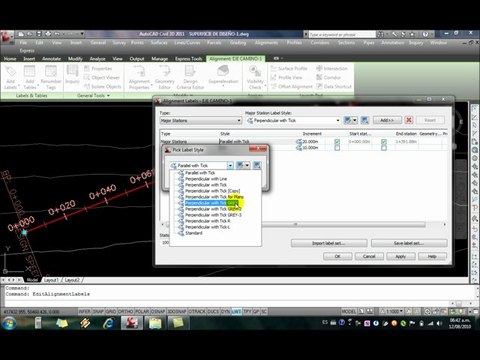480x360 pixels.
Task: Click the Superelevation ribbon icon
Action: click(223, 75)
